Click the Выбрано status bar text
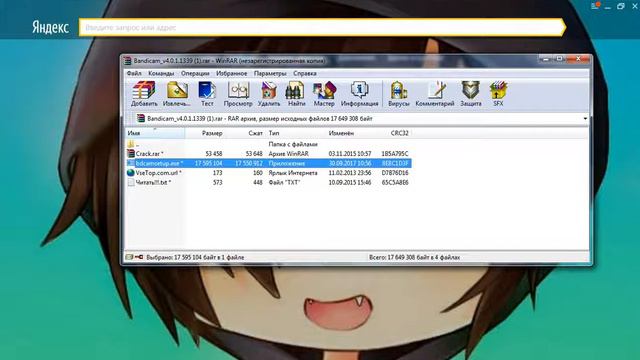640x360 pixels. 195,258
